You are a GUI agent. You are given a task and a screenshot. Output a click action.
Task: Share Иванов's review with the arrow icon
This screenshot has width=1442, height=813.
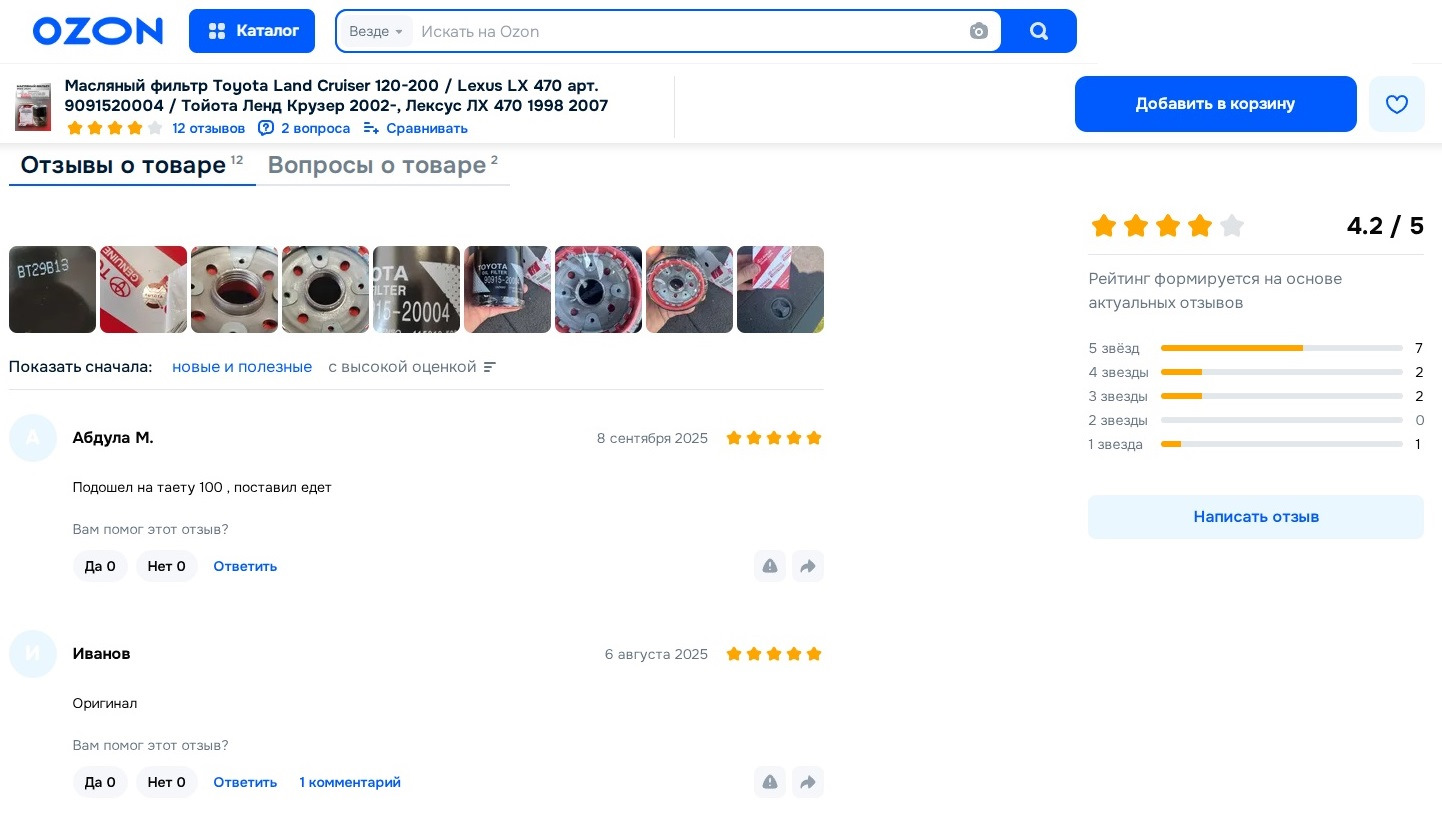[808, 782]
